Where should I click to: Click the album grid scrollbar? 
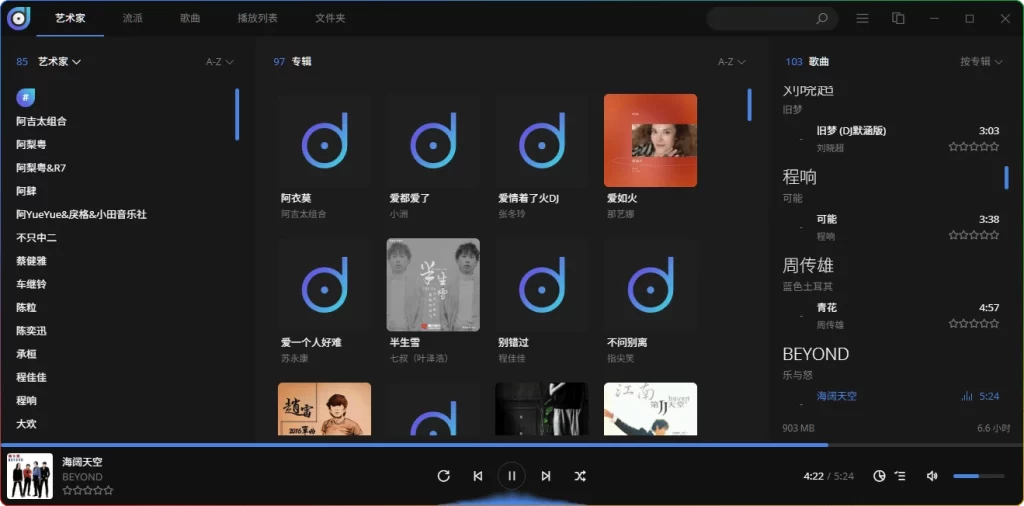(750, 105)
